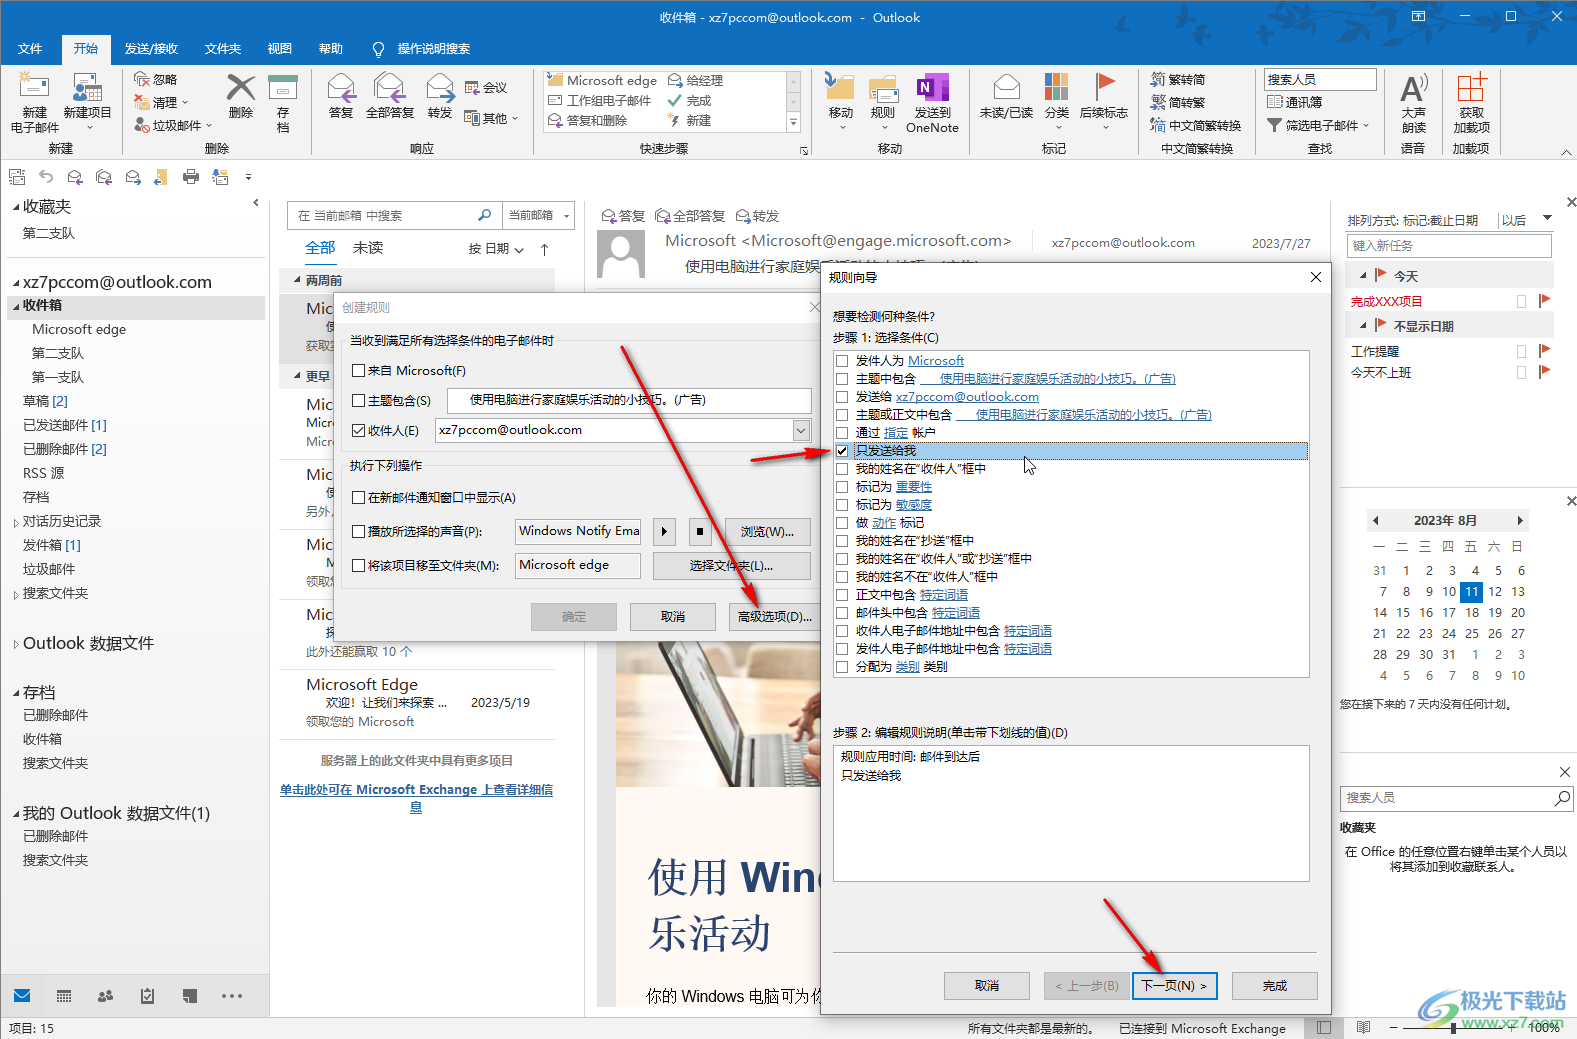Click 取消 button in Rules Wizard

pos(987,986)
